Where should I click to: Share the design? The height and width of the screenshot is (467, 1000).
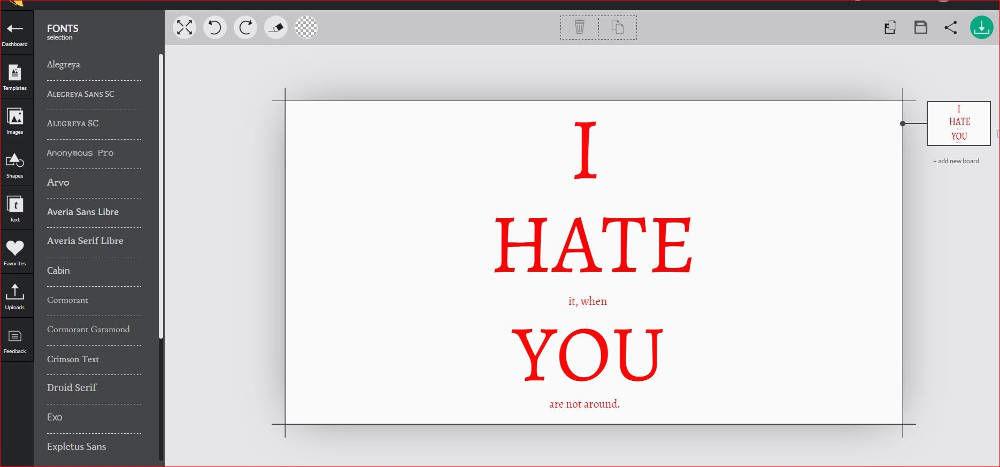pyautogui.click(x=951, y=27)
